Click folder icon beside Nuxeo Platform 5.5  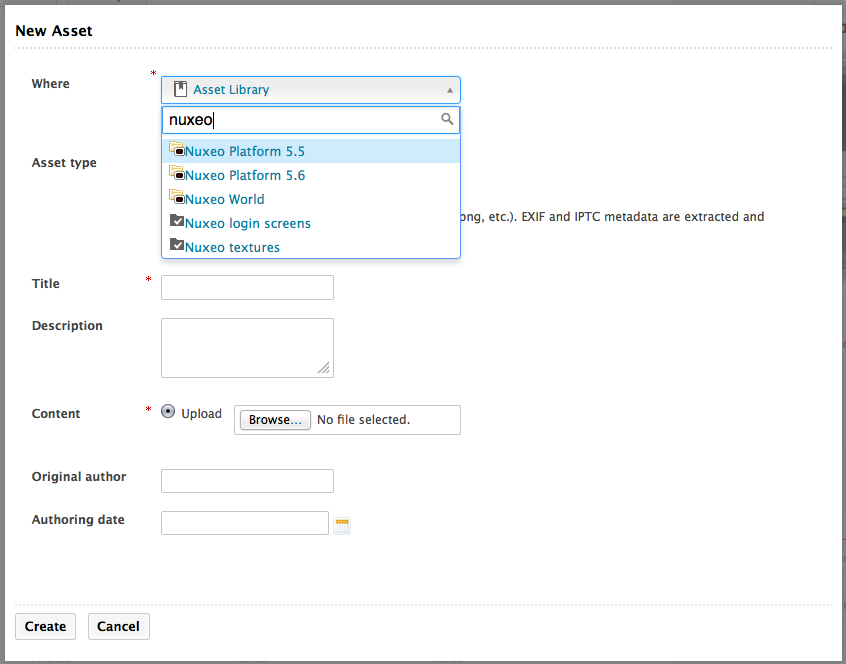click(177, 149)
